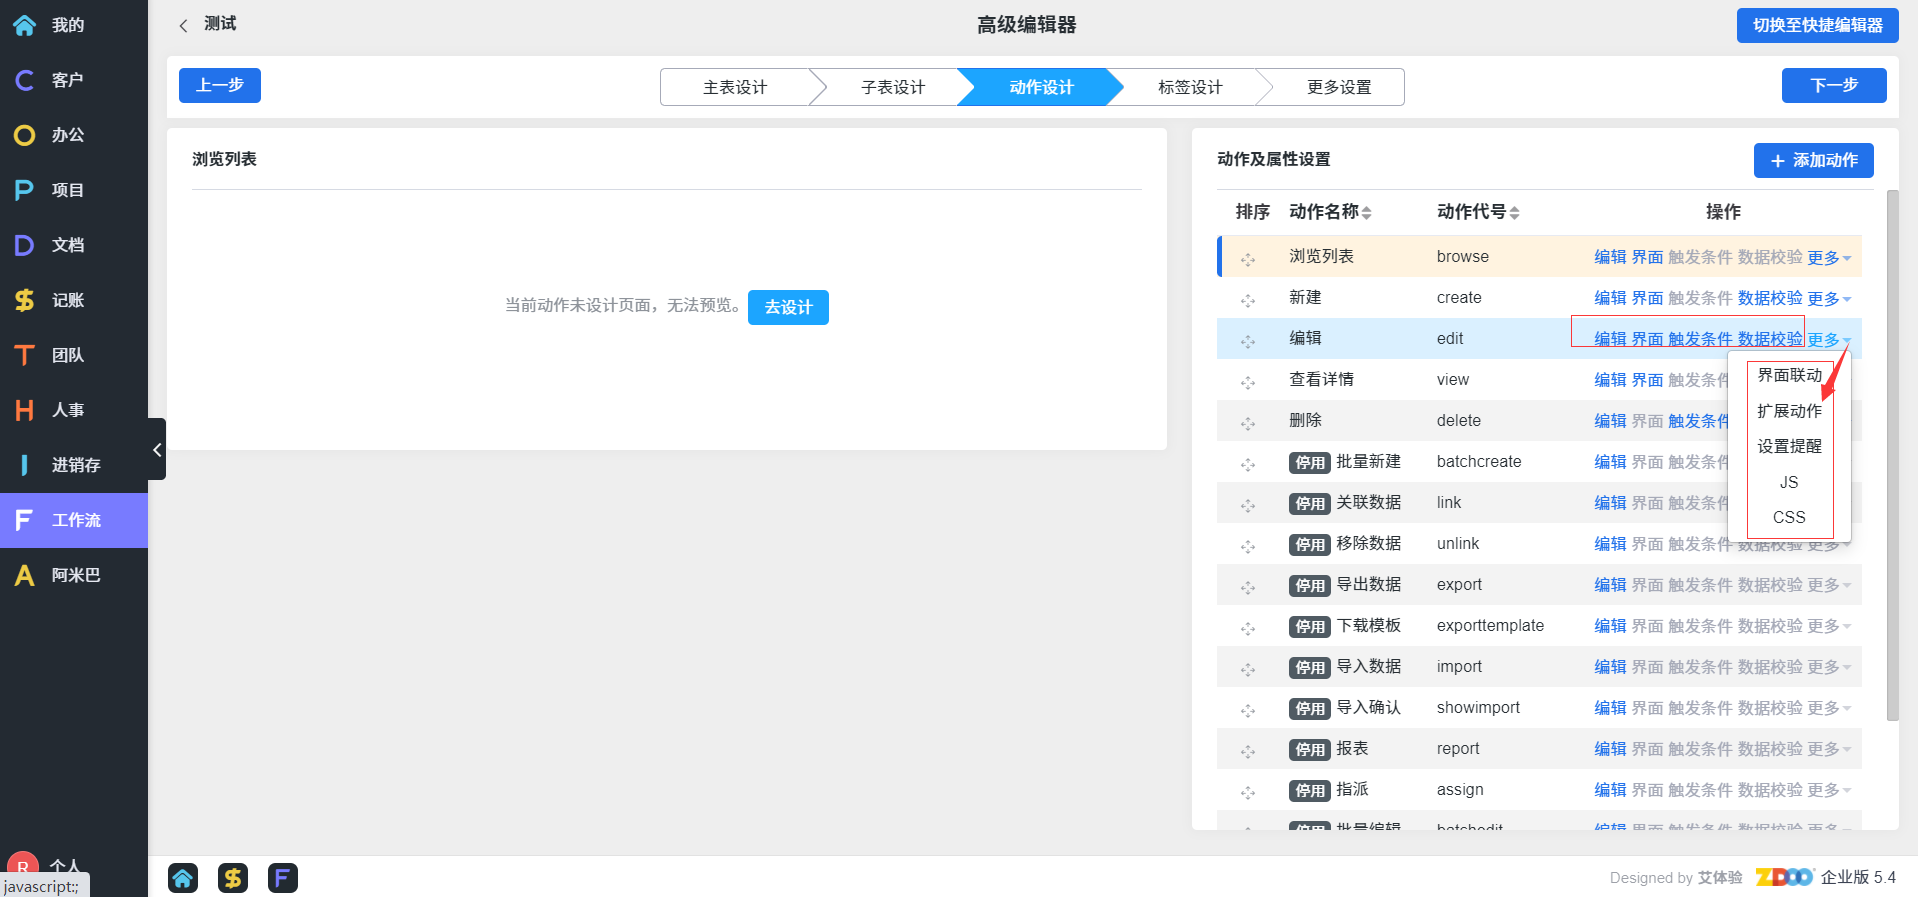Switch to the 标签设计 step tab
Image resolution: width=1918 pixels, height=897 pixels.
[x=1189, y=87]
